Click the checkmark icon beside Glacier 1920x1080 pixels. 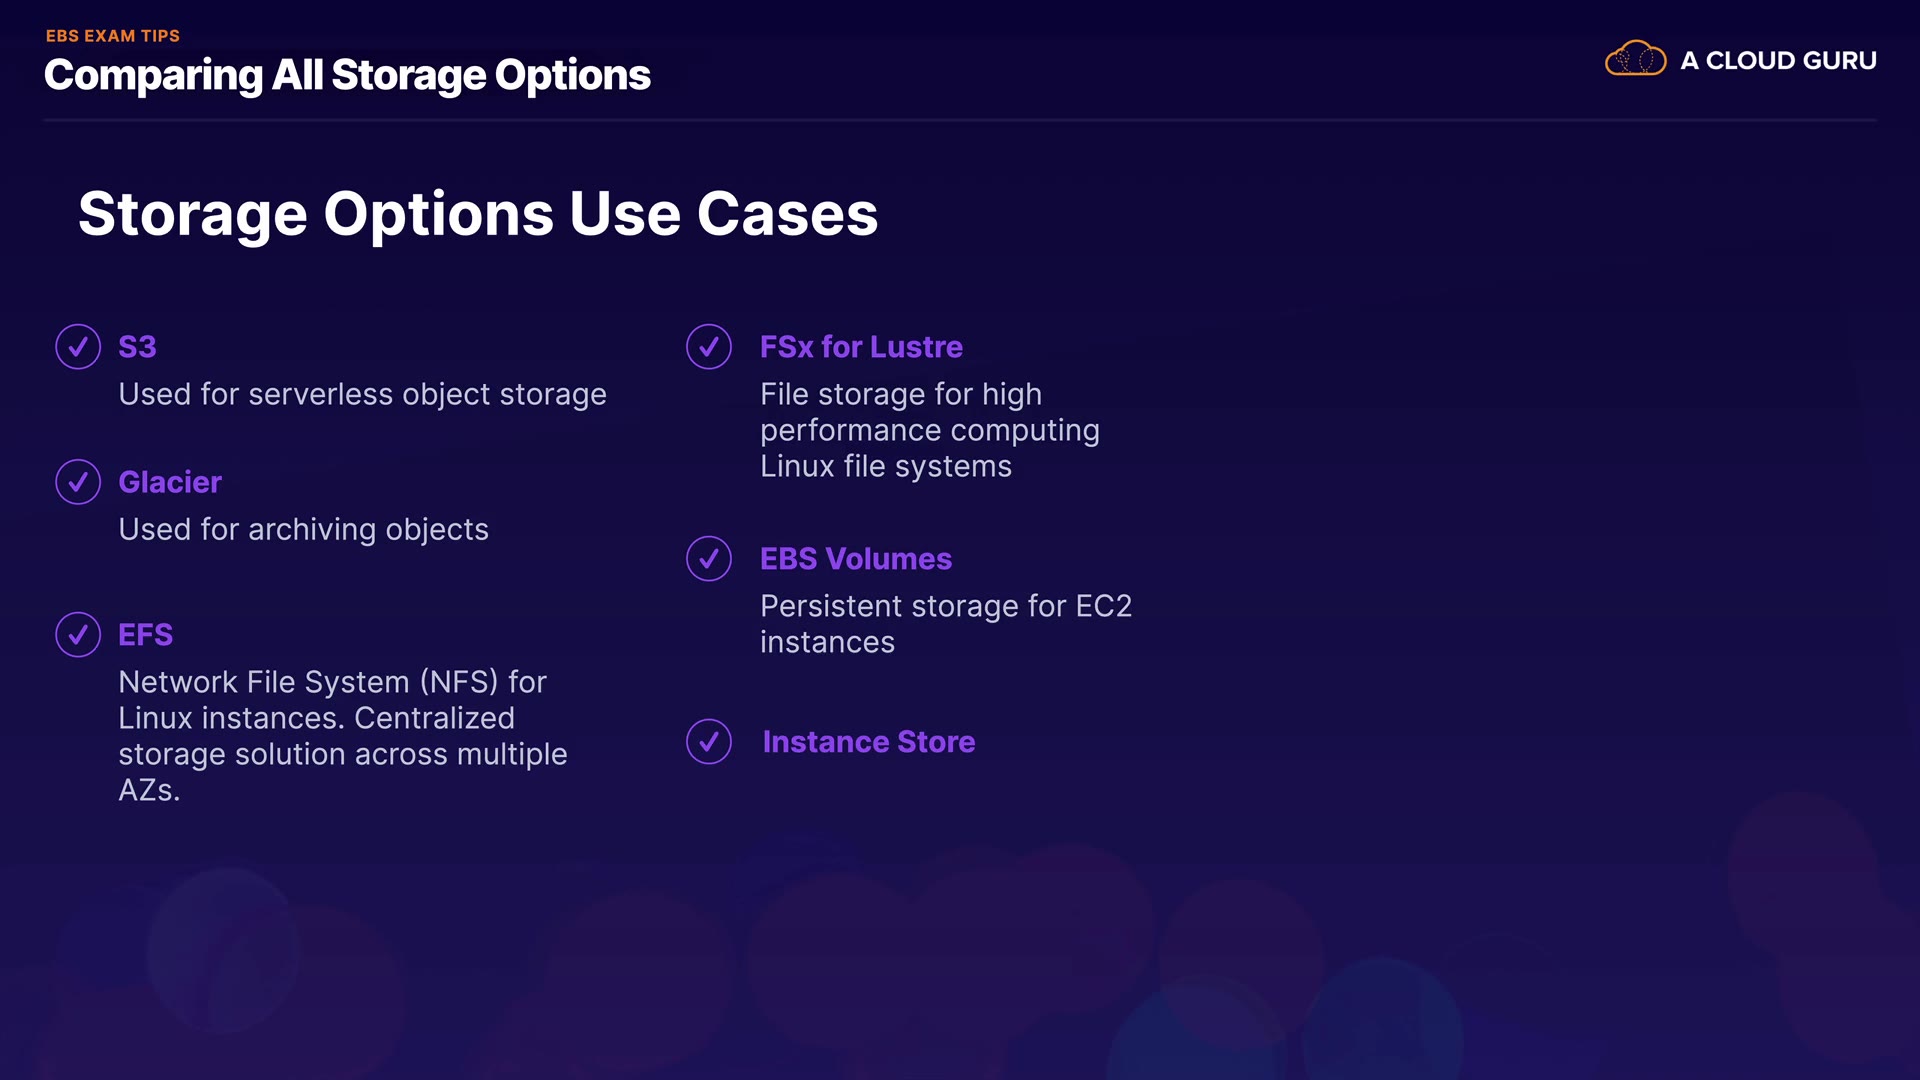tap(78, 482)
